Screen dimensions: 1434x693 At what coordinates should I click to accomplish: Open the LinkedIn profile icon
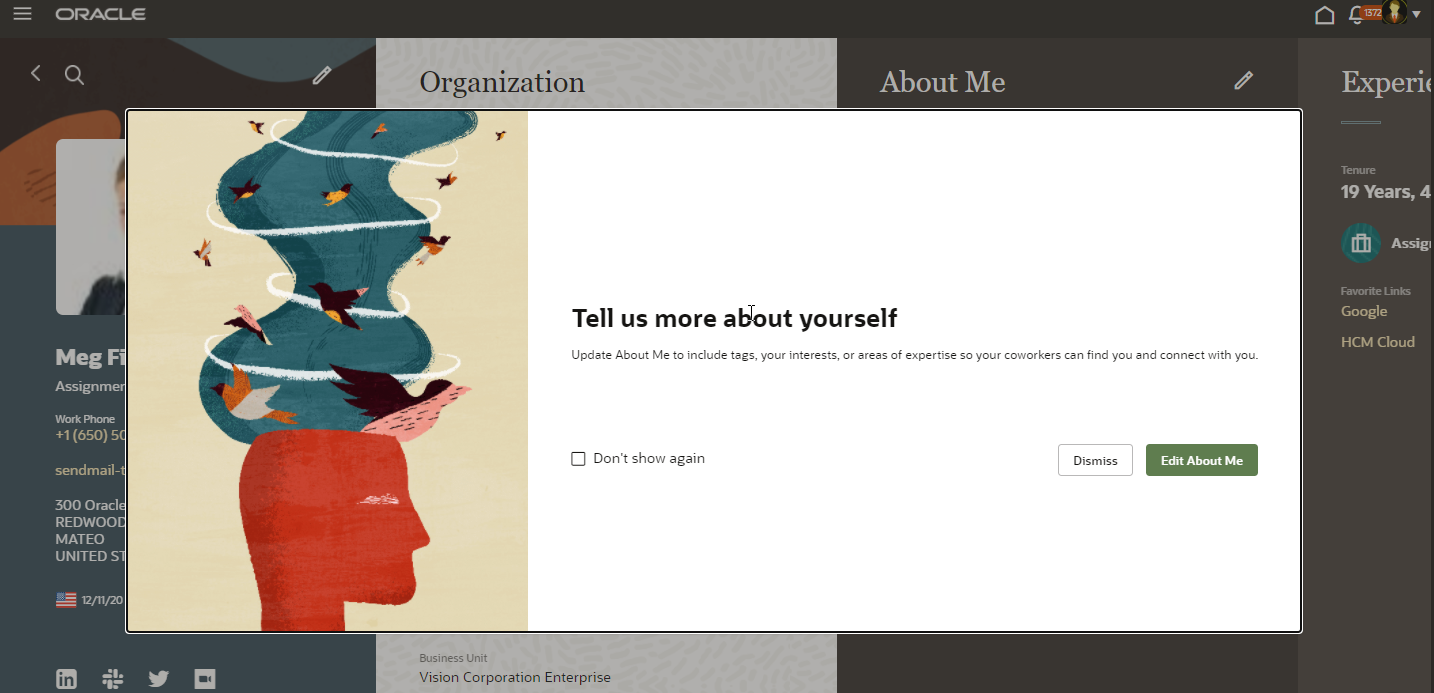(66, 679)
